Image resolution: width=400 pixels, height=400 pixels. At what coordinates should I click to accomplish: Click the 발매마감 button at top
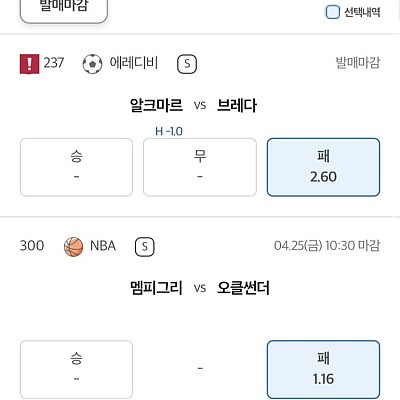(64, 10)
